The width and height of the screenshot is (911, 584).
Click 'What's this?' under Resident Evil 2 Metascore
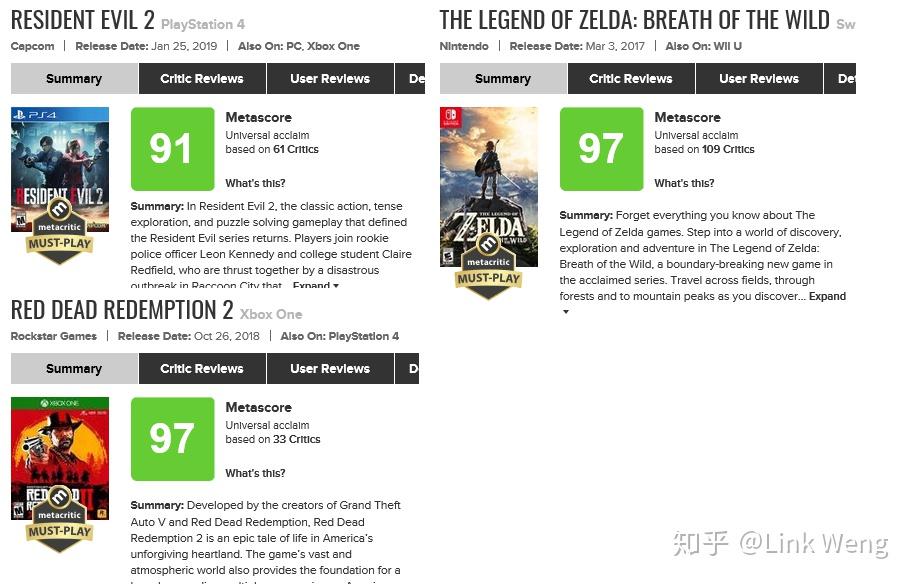point(256,183)
